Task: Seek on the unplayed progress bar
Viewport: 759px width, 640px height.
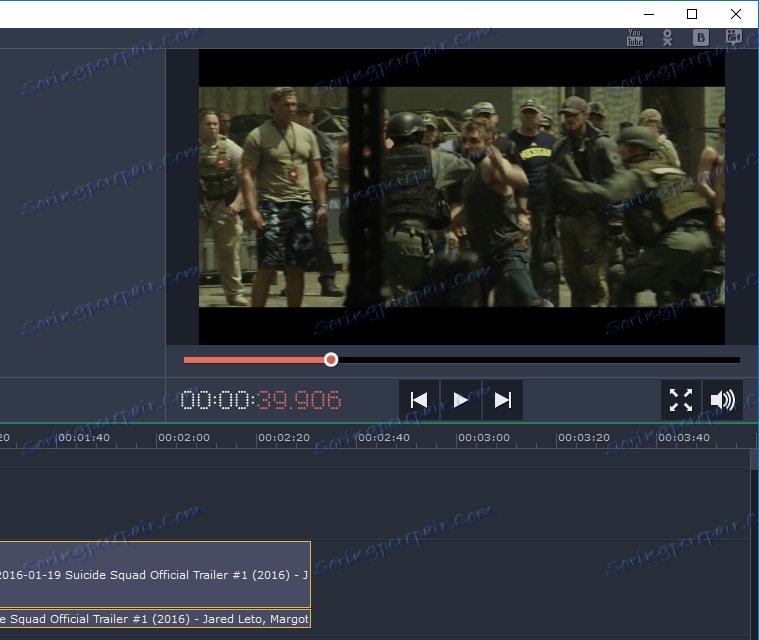Action: (539, 360)
